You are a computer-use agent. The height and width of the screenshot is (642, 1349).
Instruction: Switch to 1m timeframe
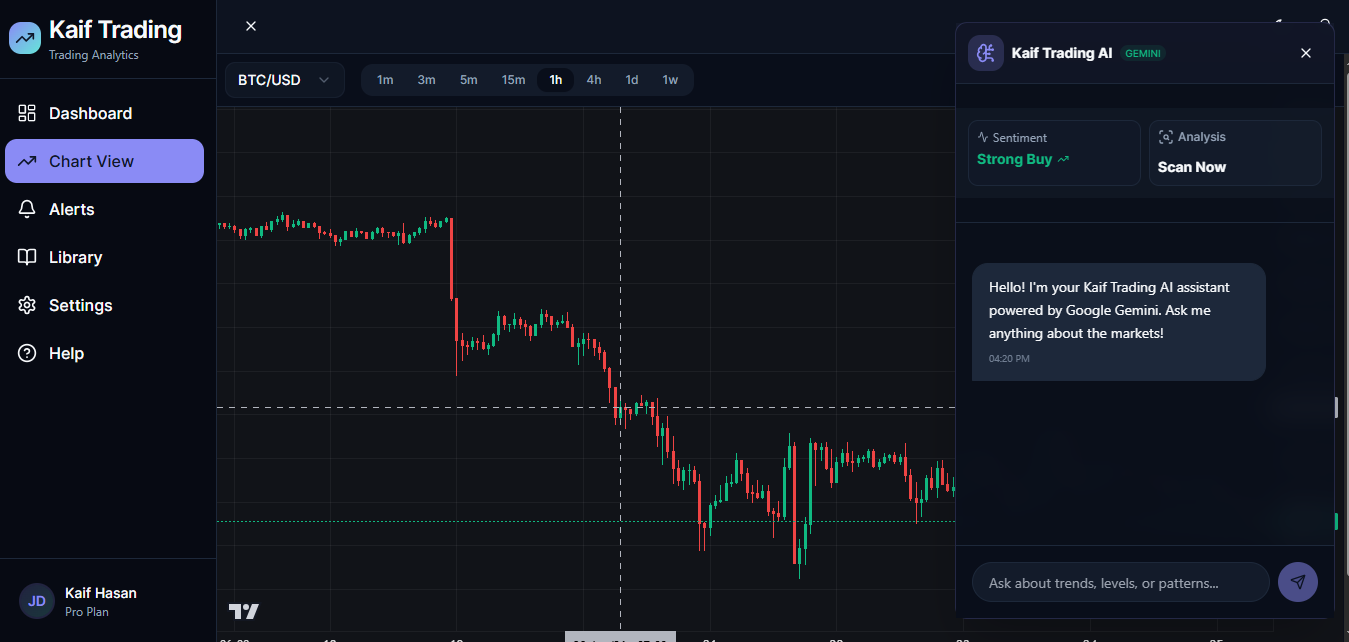(x=385, y=80)
